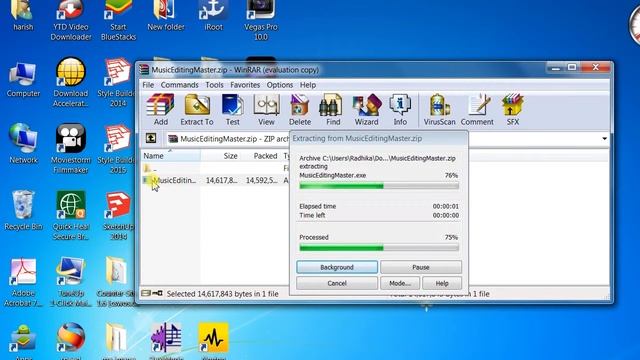
Task: Sort by the Packed column header
Action: click(x=261, y=156)
